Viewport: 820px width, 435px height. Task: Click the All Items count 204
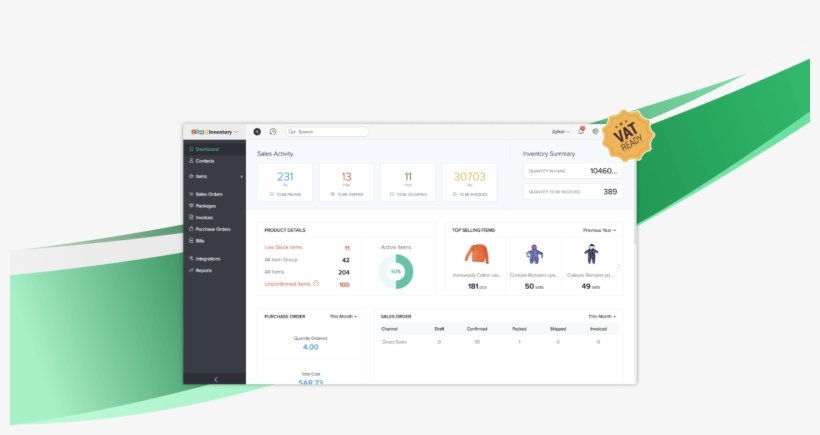(x=344, y=272)
